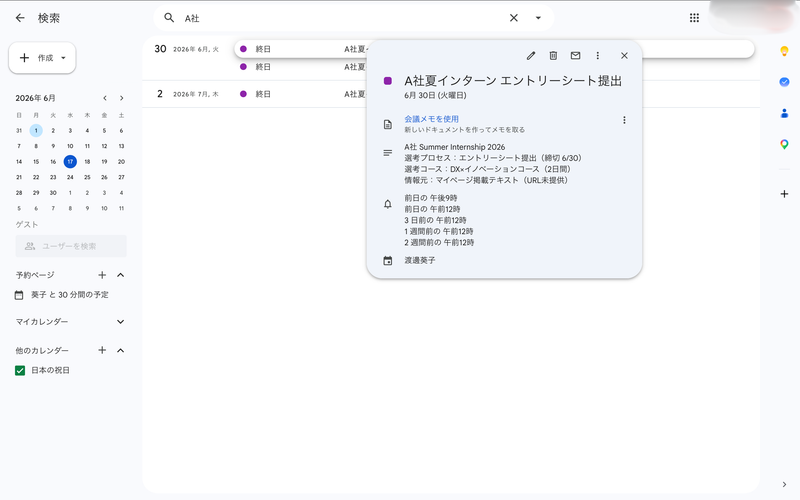
Task: Uncheck the 日本の祝日 calendar checkbox
Action: (20, 370)
